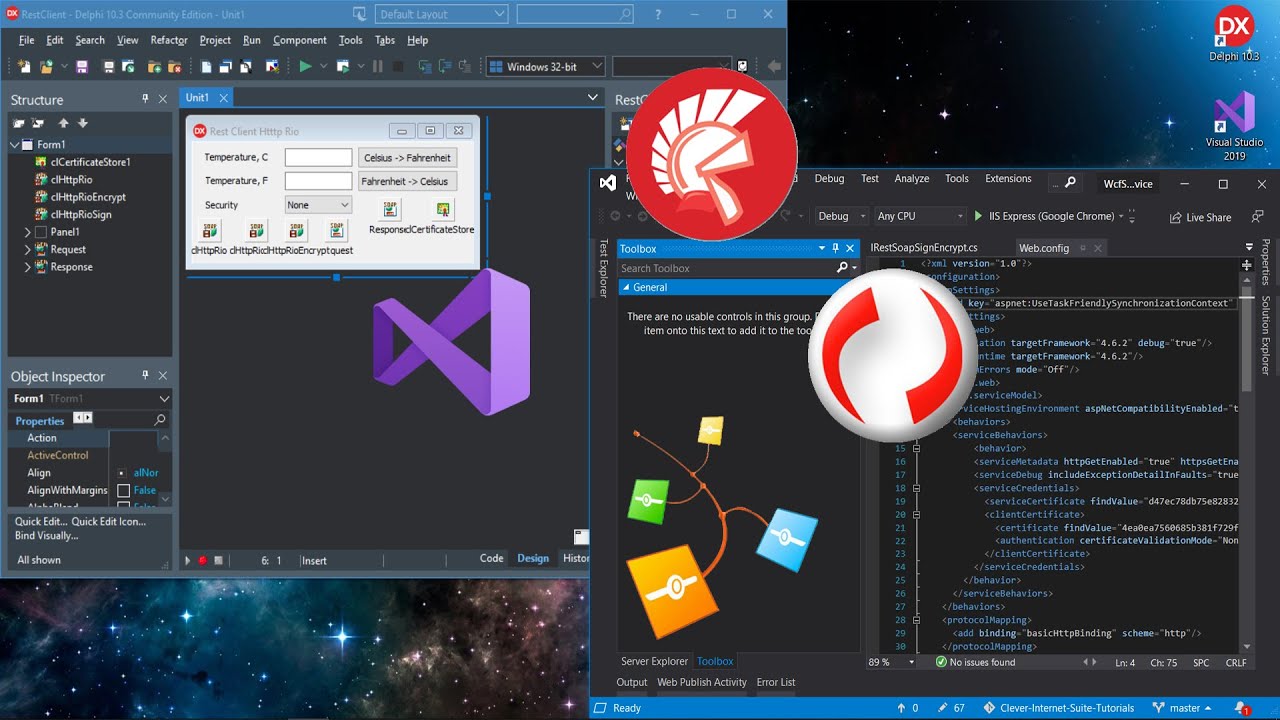Screen dimensions: 1280x720
Task: Expand the Response node in Structure tree
Action: click(28, 267)
